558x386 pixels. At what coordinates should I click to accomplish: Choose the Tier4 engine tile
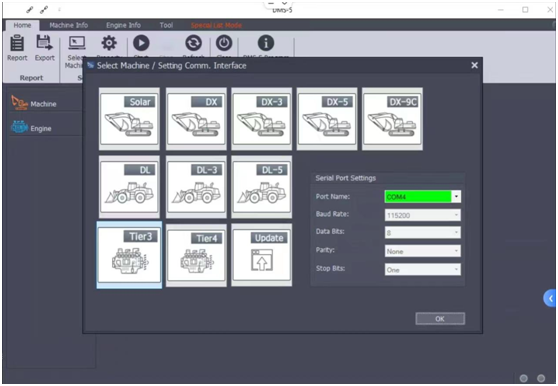[x=196, y=255]
